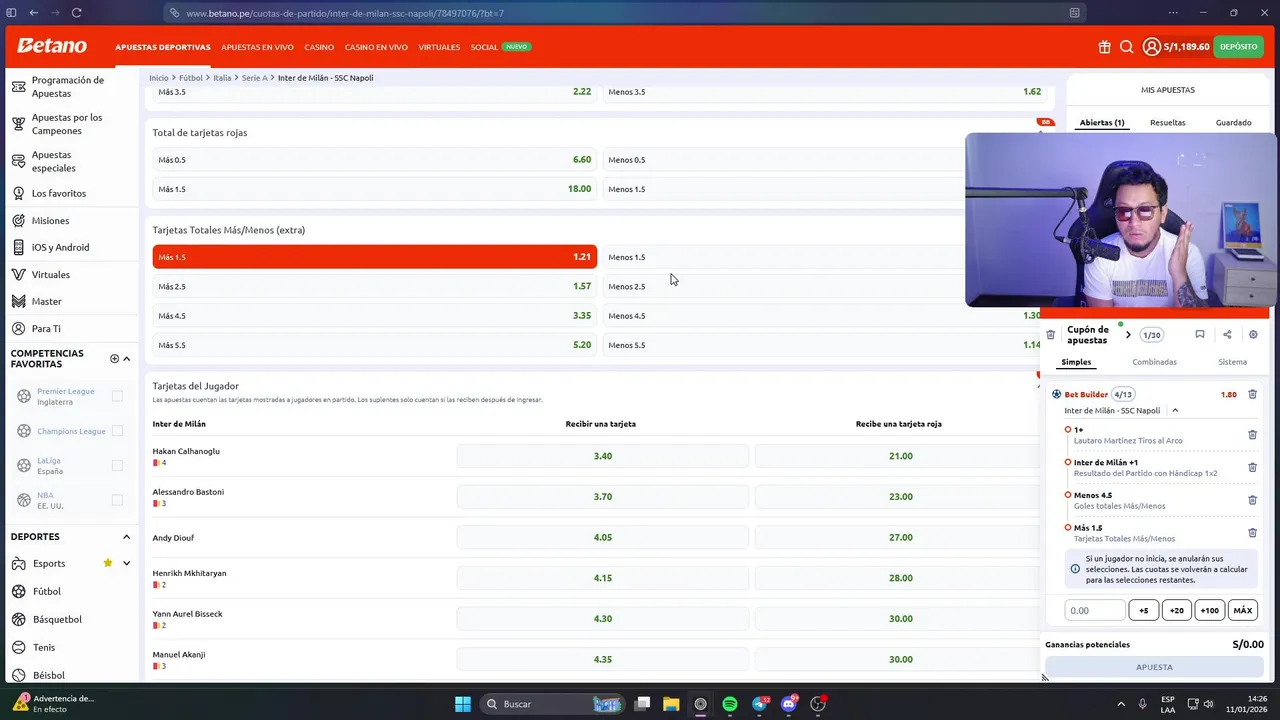
Task: Remove the entire Bet Builder bet
Action: coord(1252,394)
